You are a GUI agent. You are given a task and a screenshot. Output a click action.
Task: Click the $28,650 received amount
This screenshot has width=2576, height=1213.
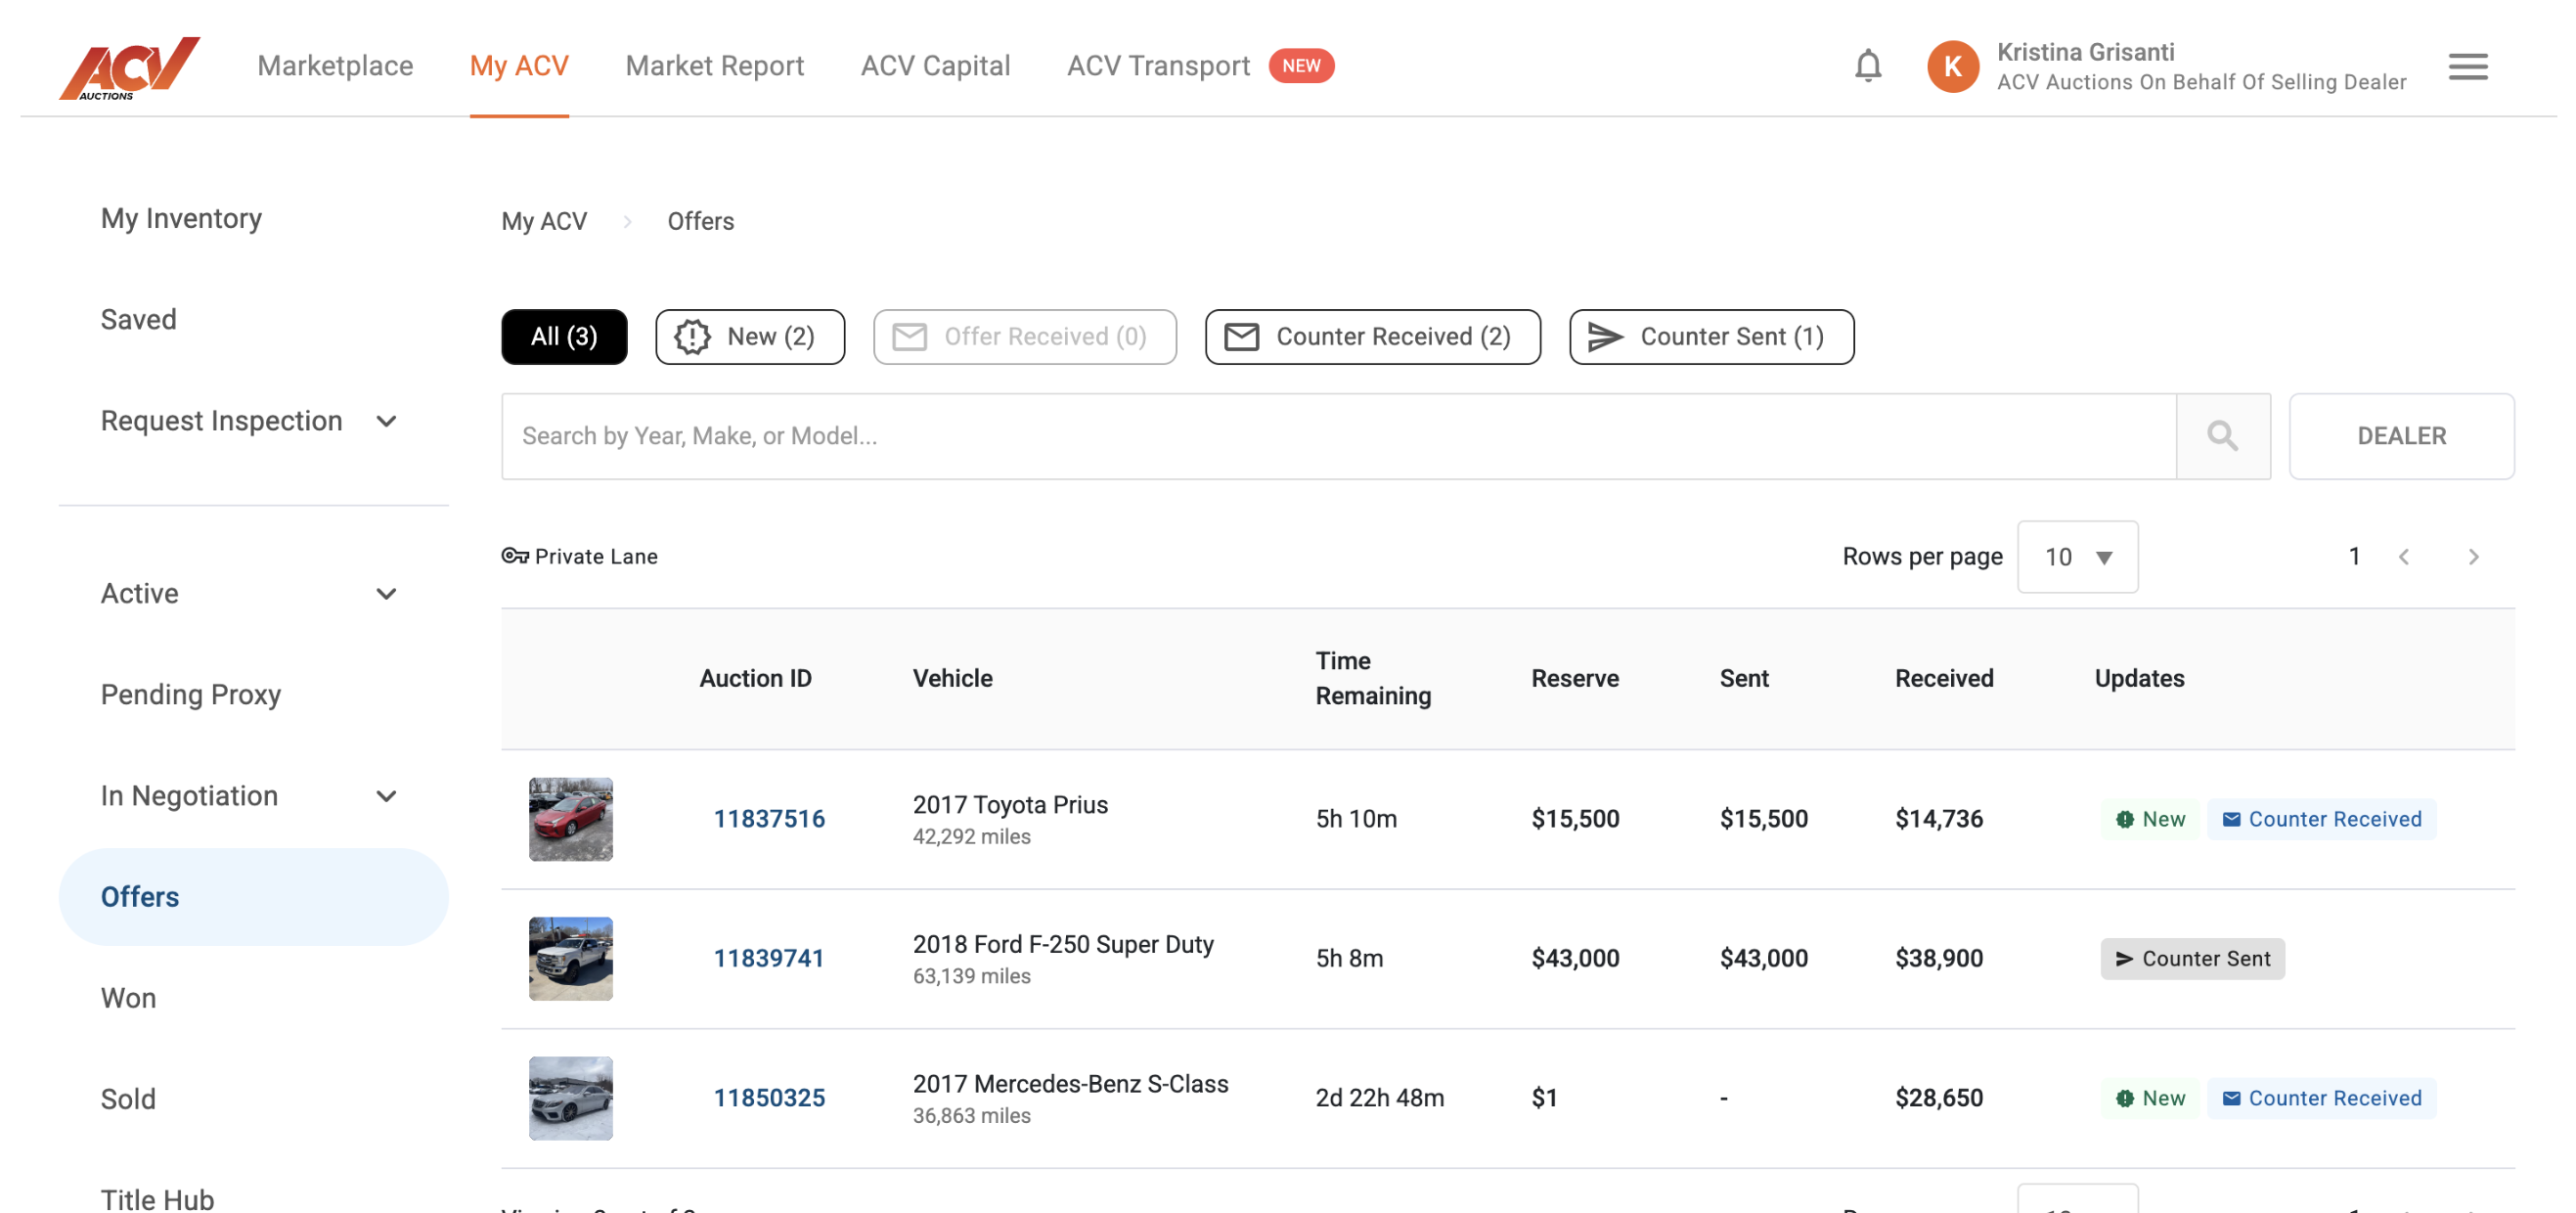(x=1938, y=1097)
